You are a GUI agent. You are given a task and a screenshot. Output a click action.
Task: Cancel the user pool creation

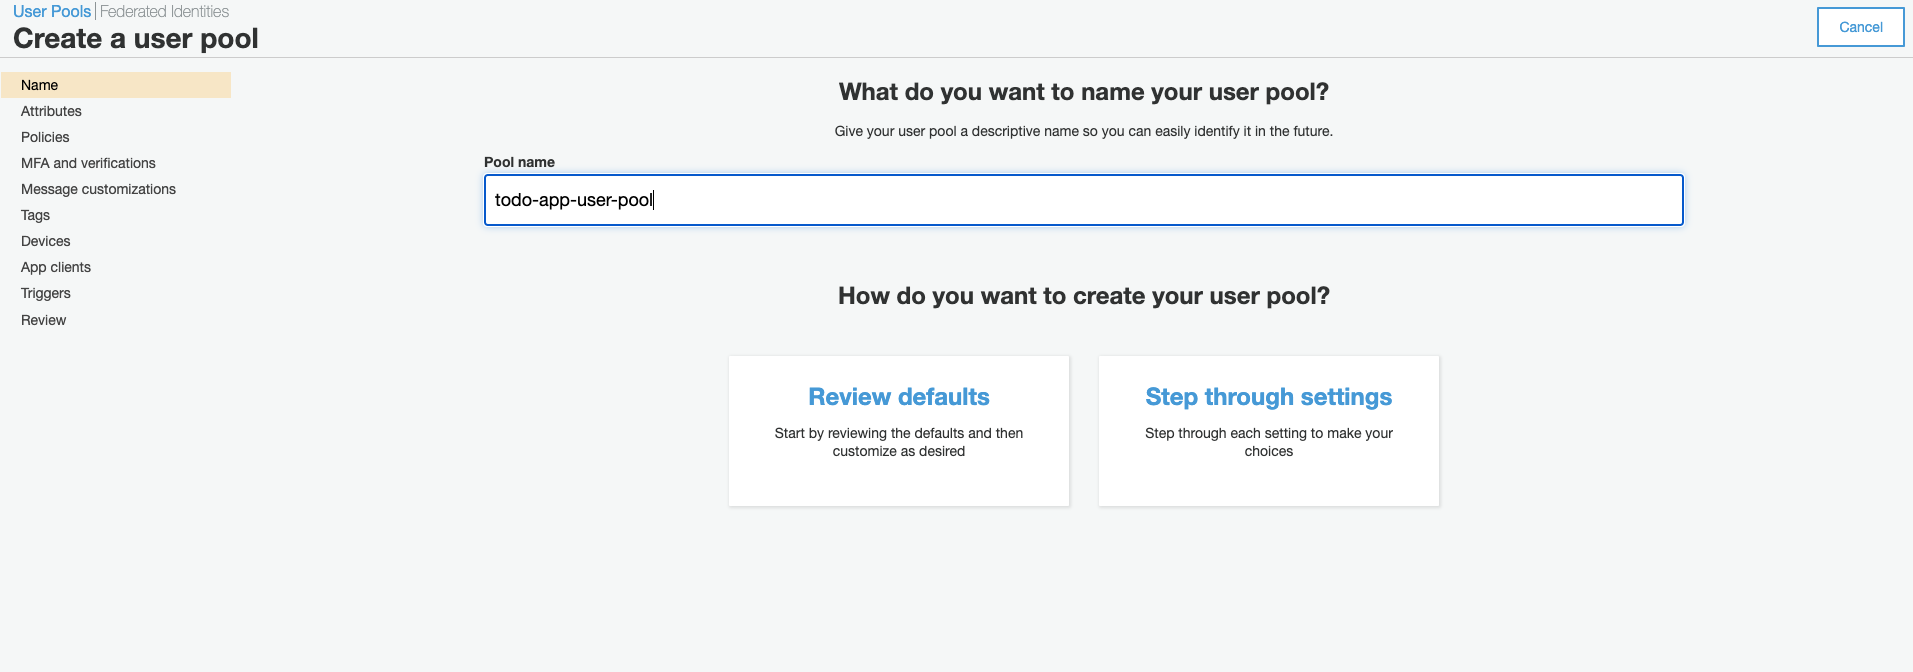[x=1860, y=27]
